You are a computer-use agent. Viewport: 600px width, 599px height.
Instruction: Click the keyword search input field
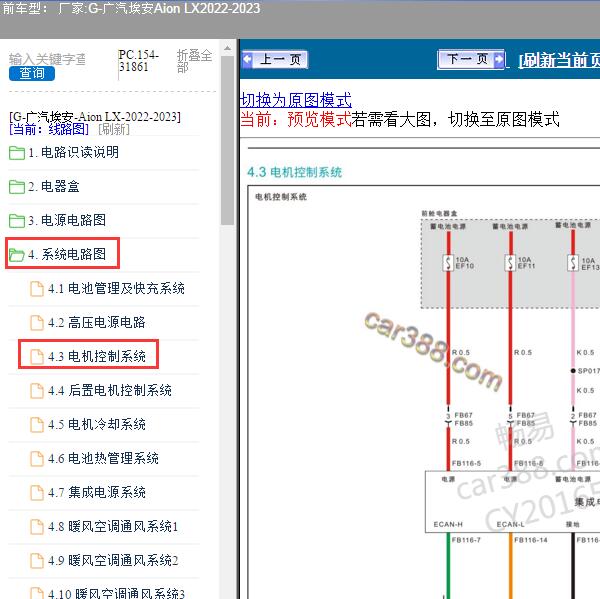click(x=48, y=59)
